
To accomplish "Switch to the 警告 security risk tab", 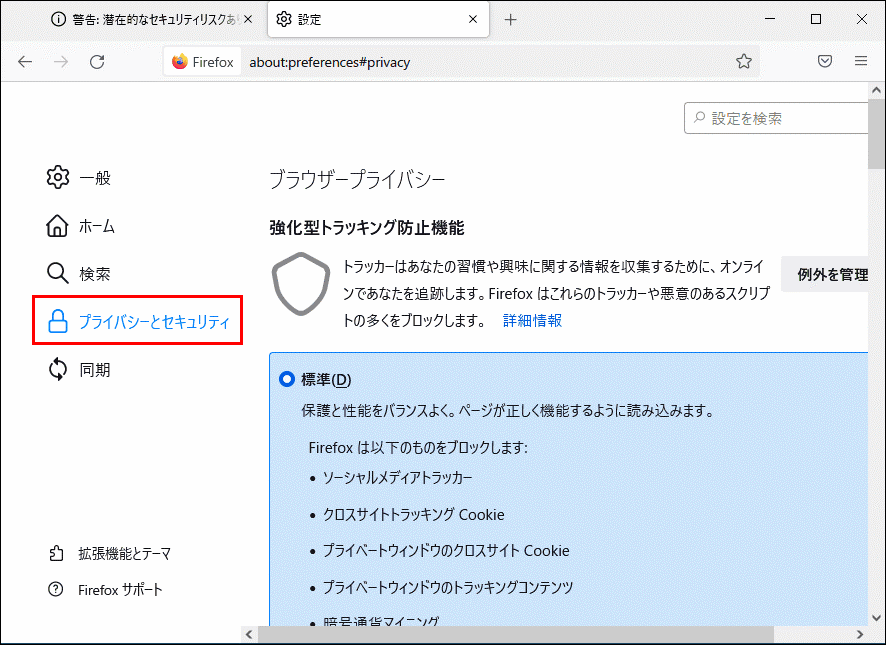I will [x=145, y=19].
